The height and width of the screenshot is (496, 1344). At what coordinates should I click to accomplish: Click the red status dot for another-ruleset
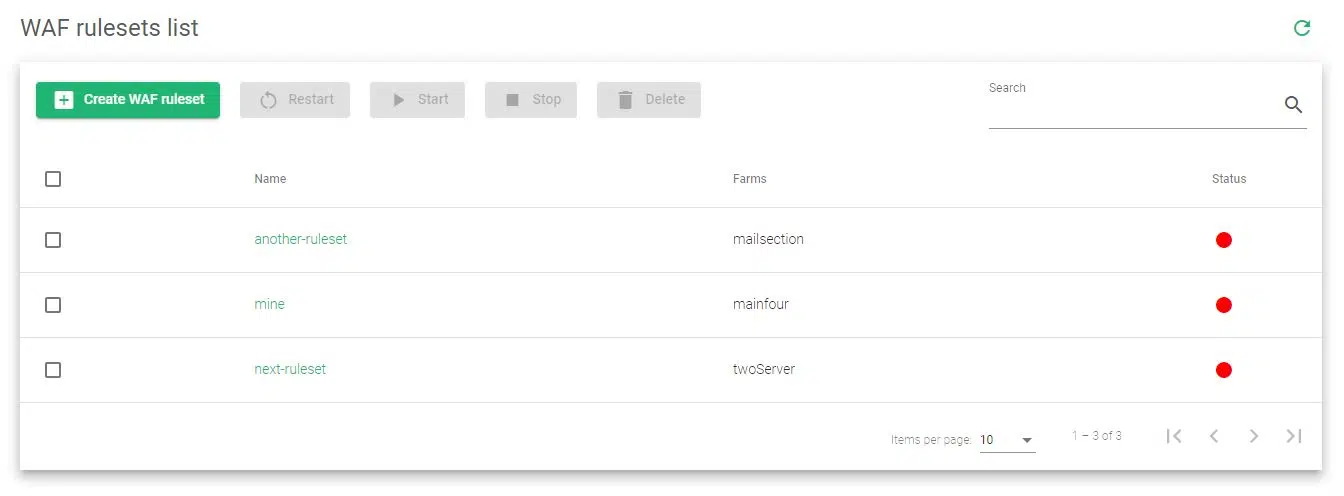(1223, 240)
